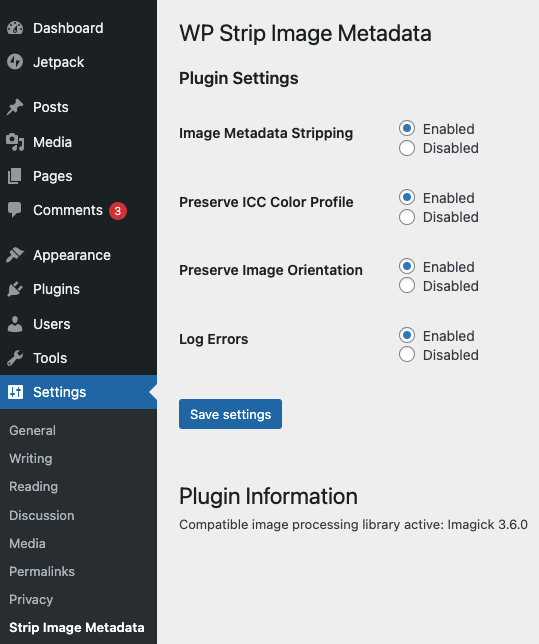The image size is (539, 644).
Task: Open the Posts menu item
Action: pyautogui.click(x=51, y=107)
